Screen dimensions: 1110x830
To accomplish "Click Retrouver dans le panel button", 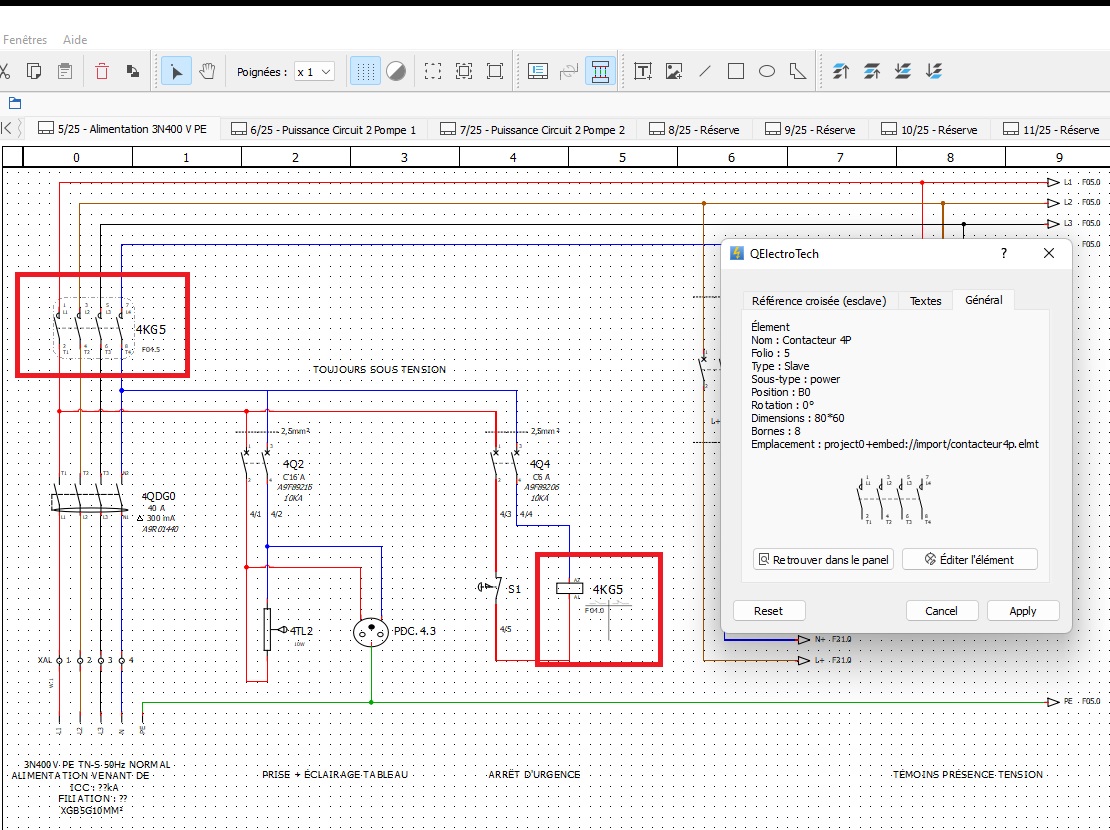I will click(x=822, y=560).
